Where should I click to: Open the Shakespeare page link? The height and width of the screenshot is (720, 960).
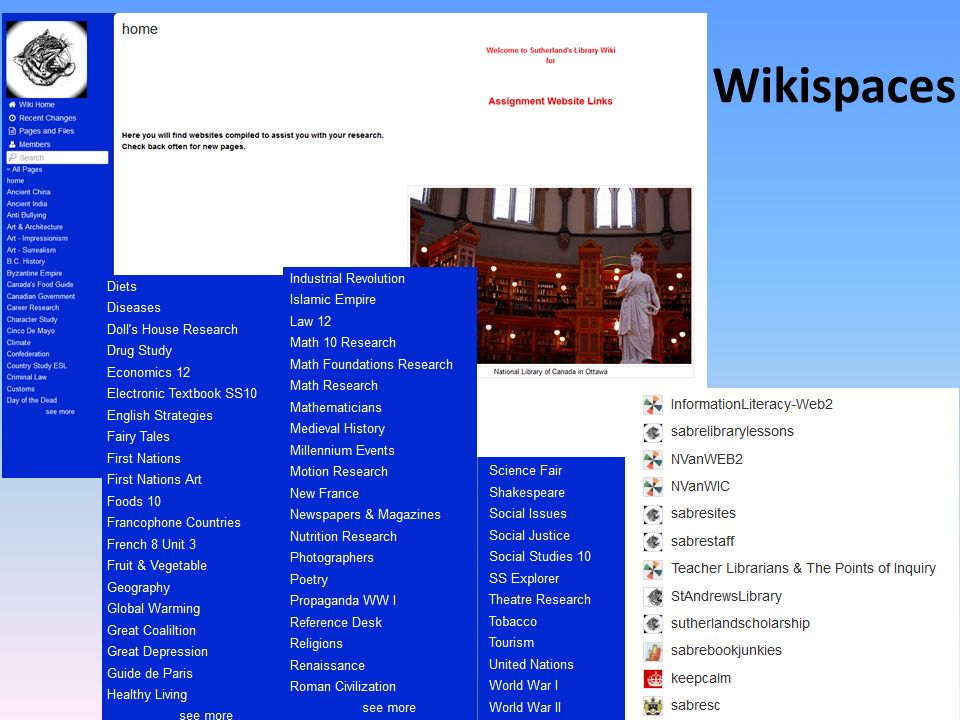coord(527,493)
